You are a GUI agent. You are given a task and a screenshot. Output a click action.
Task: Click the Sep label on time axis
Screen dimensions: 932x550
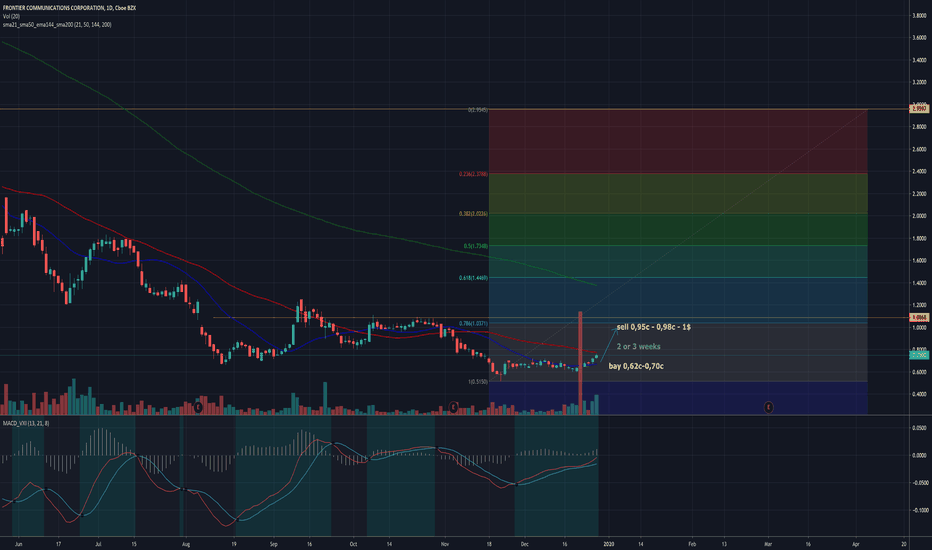(273, 544)
